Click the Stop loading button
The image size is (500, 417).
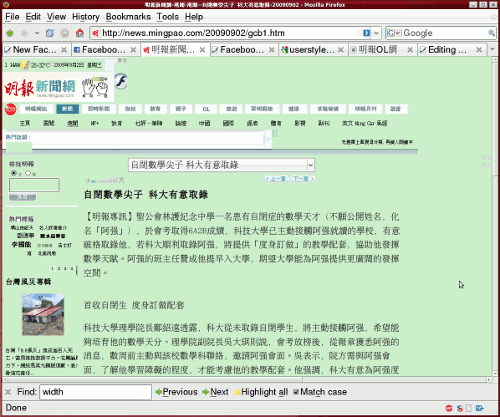(x=65, y=33)
